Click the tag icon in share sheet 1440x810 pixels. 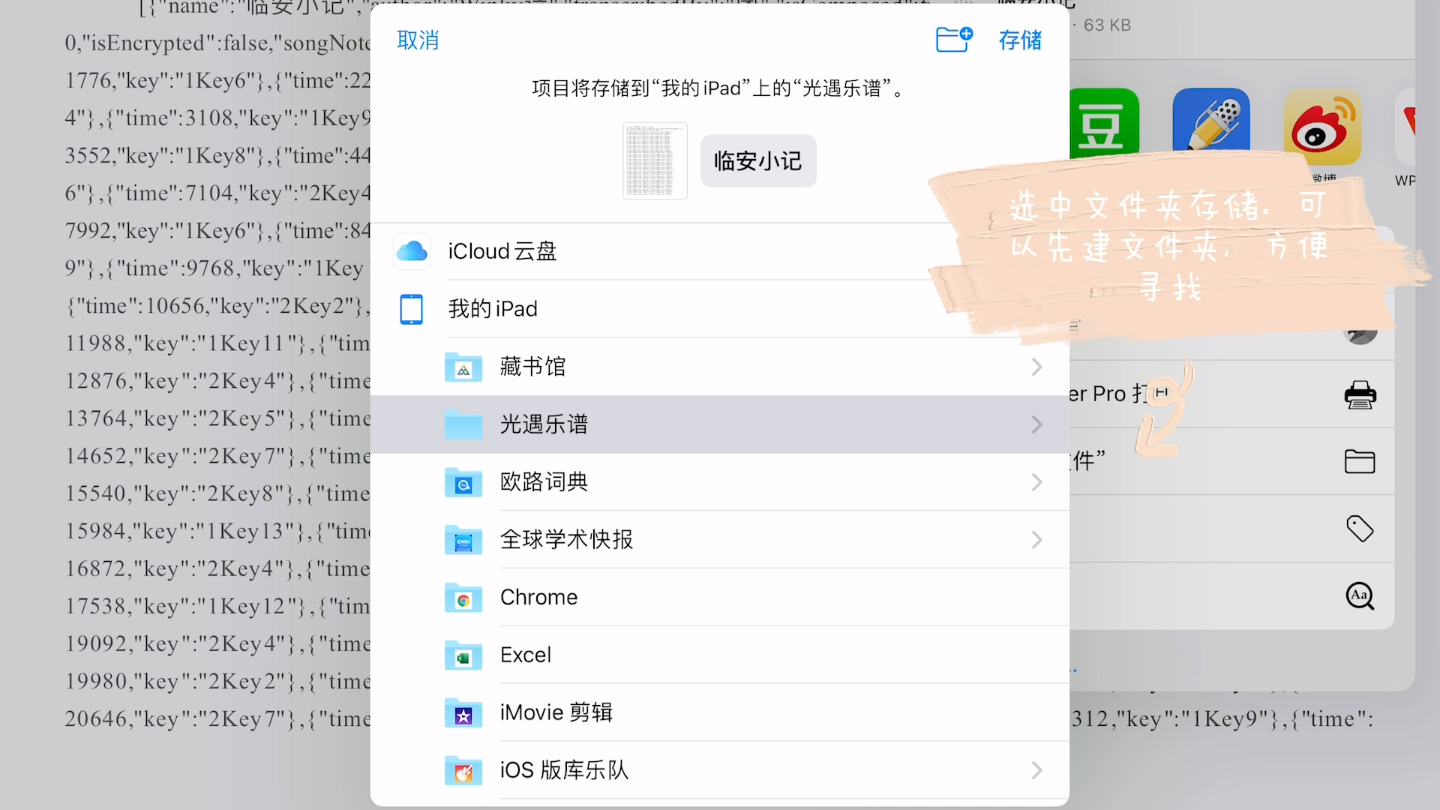click(1360, 528)
